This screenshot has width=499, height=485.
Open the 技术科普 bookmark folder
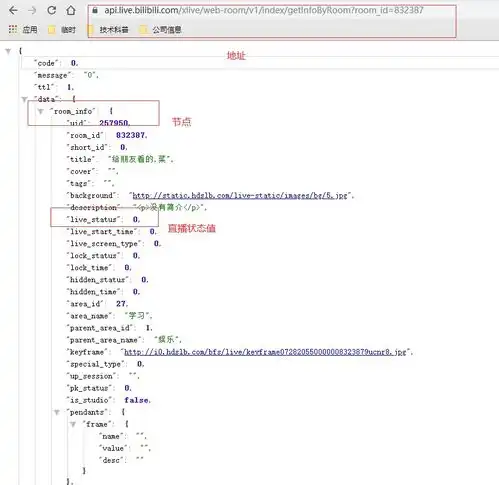tap(108, 30)
